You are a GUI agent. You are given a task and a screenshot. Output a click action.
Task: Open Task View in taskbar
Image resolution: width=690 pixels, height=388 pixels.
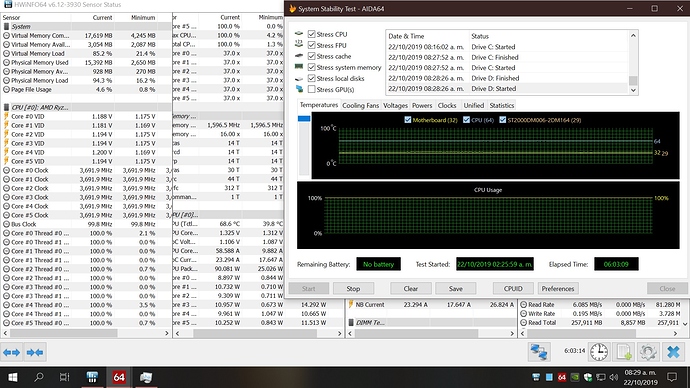[x=64, y=377]
